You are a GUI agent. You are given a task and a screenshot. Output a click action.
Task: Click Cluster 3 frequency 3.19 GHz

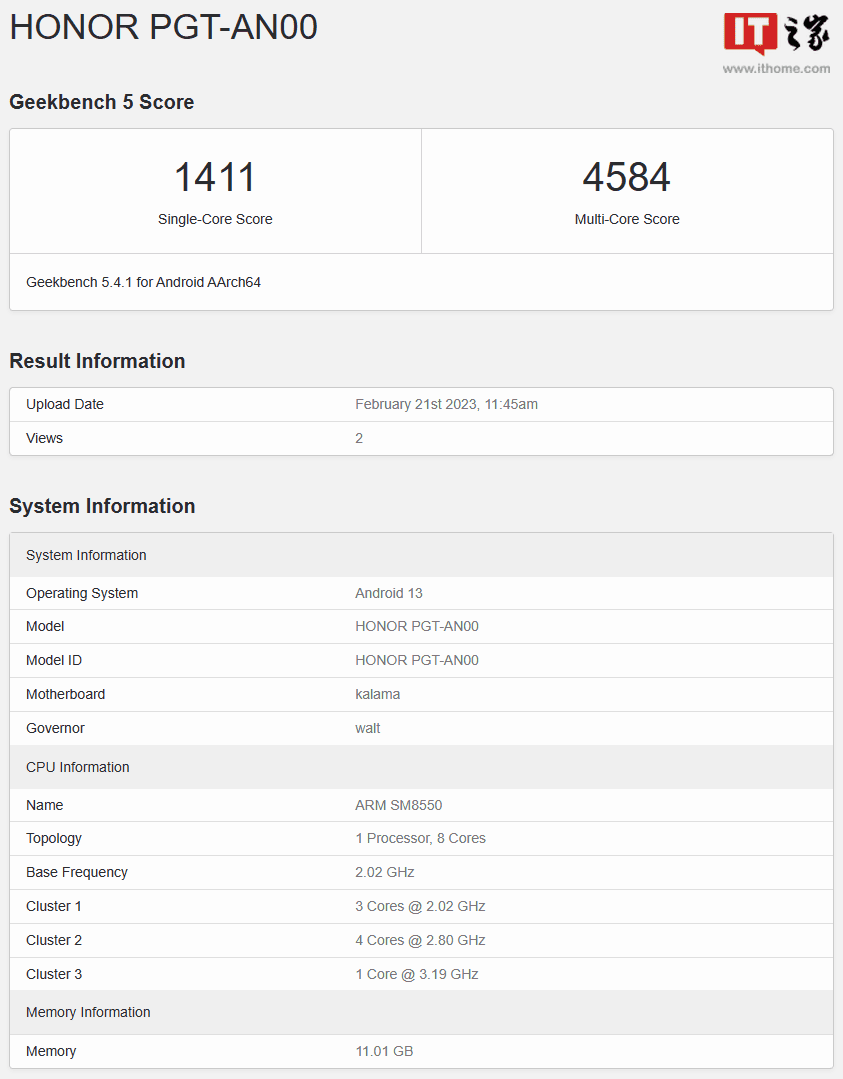tap(416, 974)
